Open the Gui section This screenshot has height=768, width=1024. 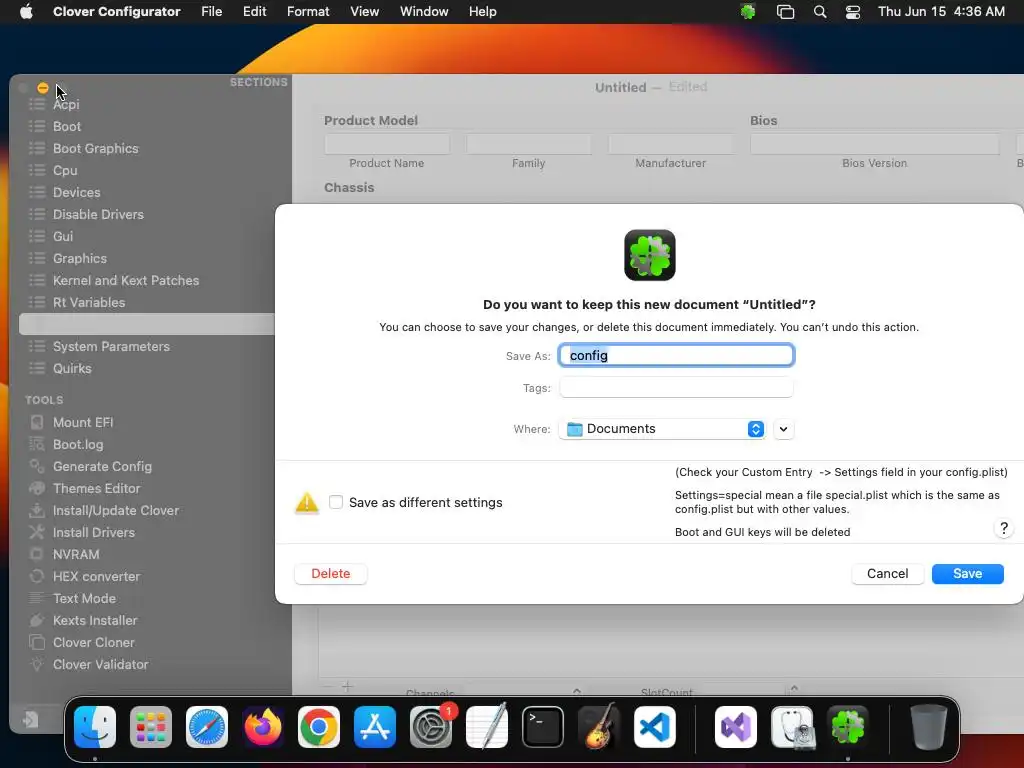63,236
